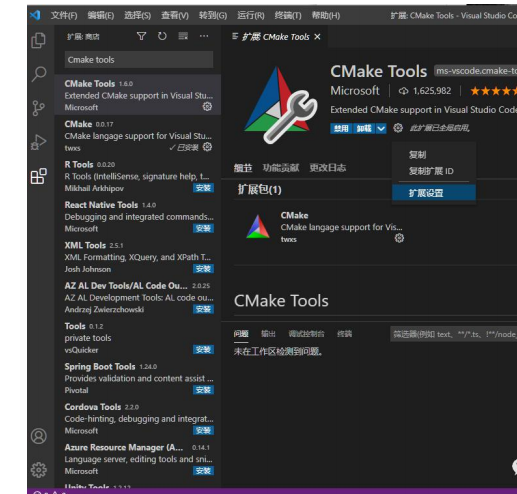Open the Manage gear in activity bar
This screenshot has width=517, height=494.
point(39,470)
